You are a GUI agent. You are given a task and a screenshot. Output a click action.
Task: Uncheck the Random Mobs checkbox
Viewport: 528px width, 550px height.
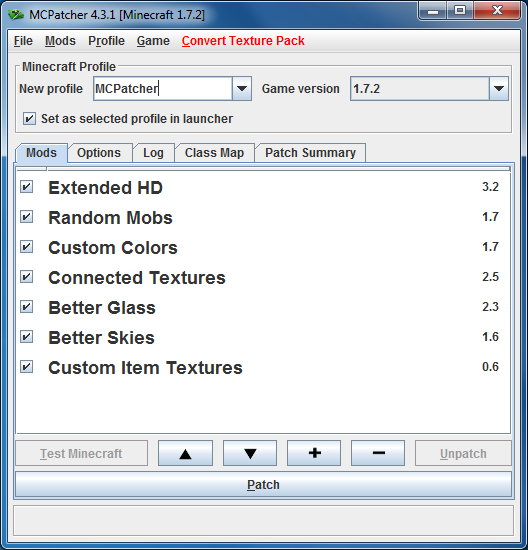(x=27, y=217)
